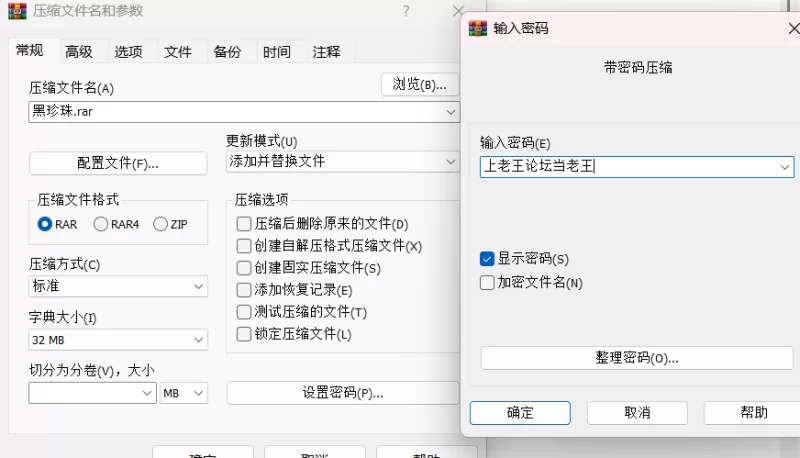Expand the 字典大小 32 MB dropdown

click(118, 340)
